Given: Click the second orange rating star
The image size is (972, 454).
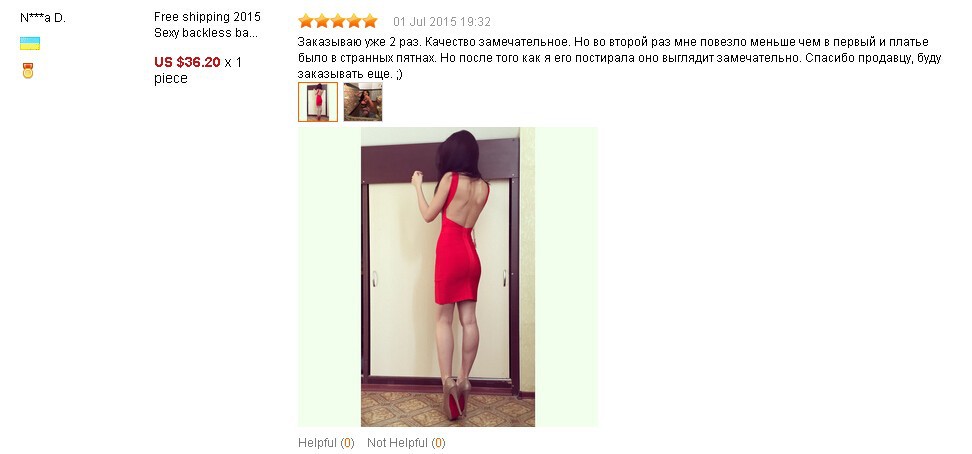Looking at the screenshot, I should (x=322, y=21).
